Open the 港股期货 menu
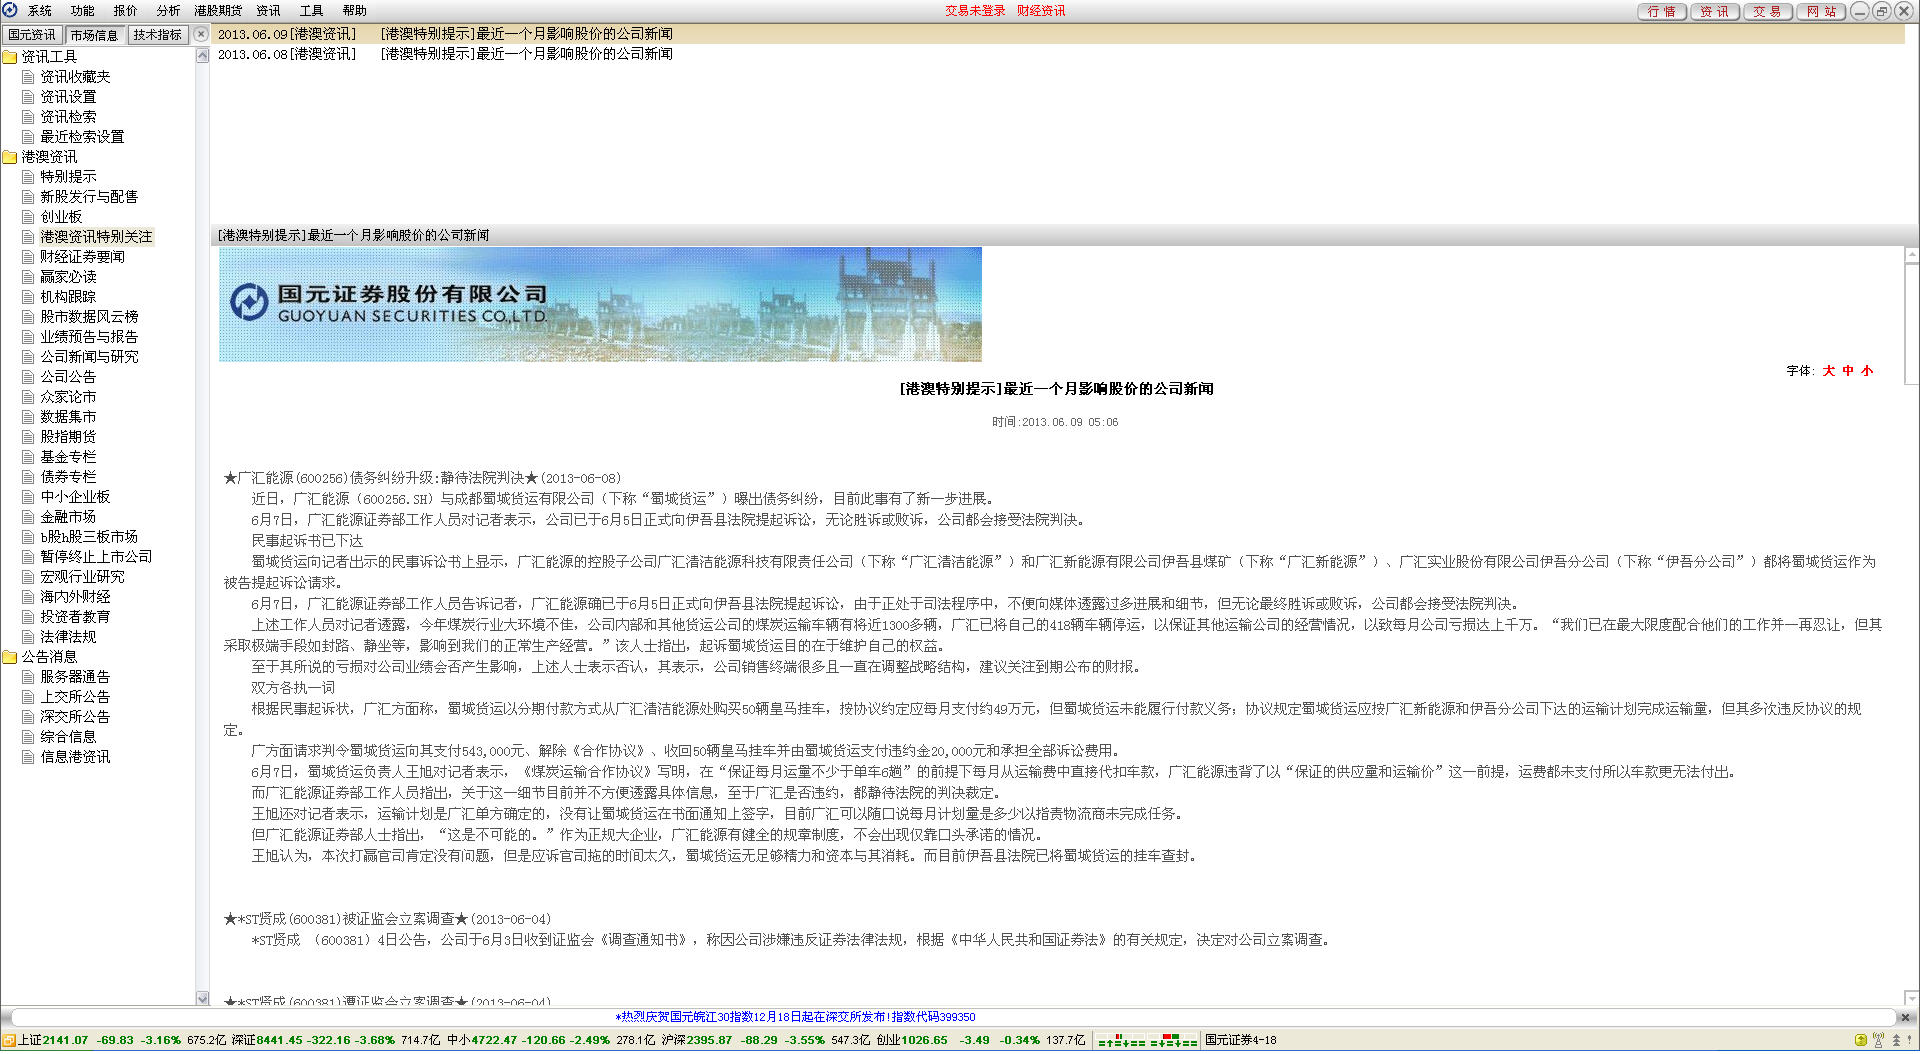 point(218,11)
